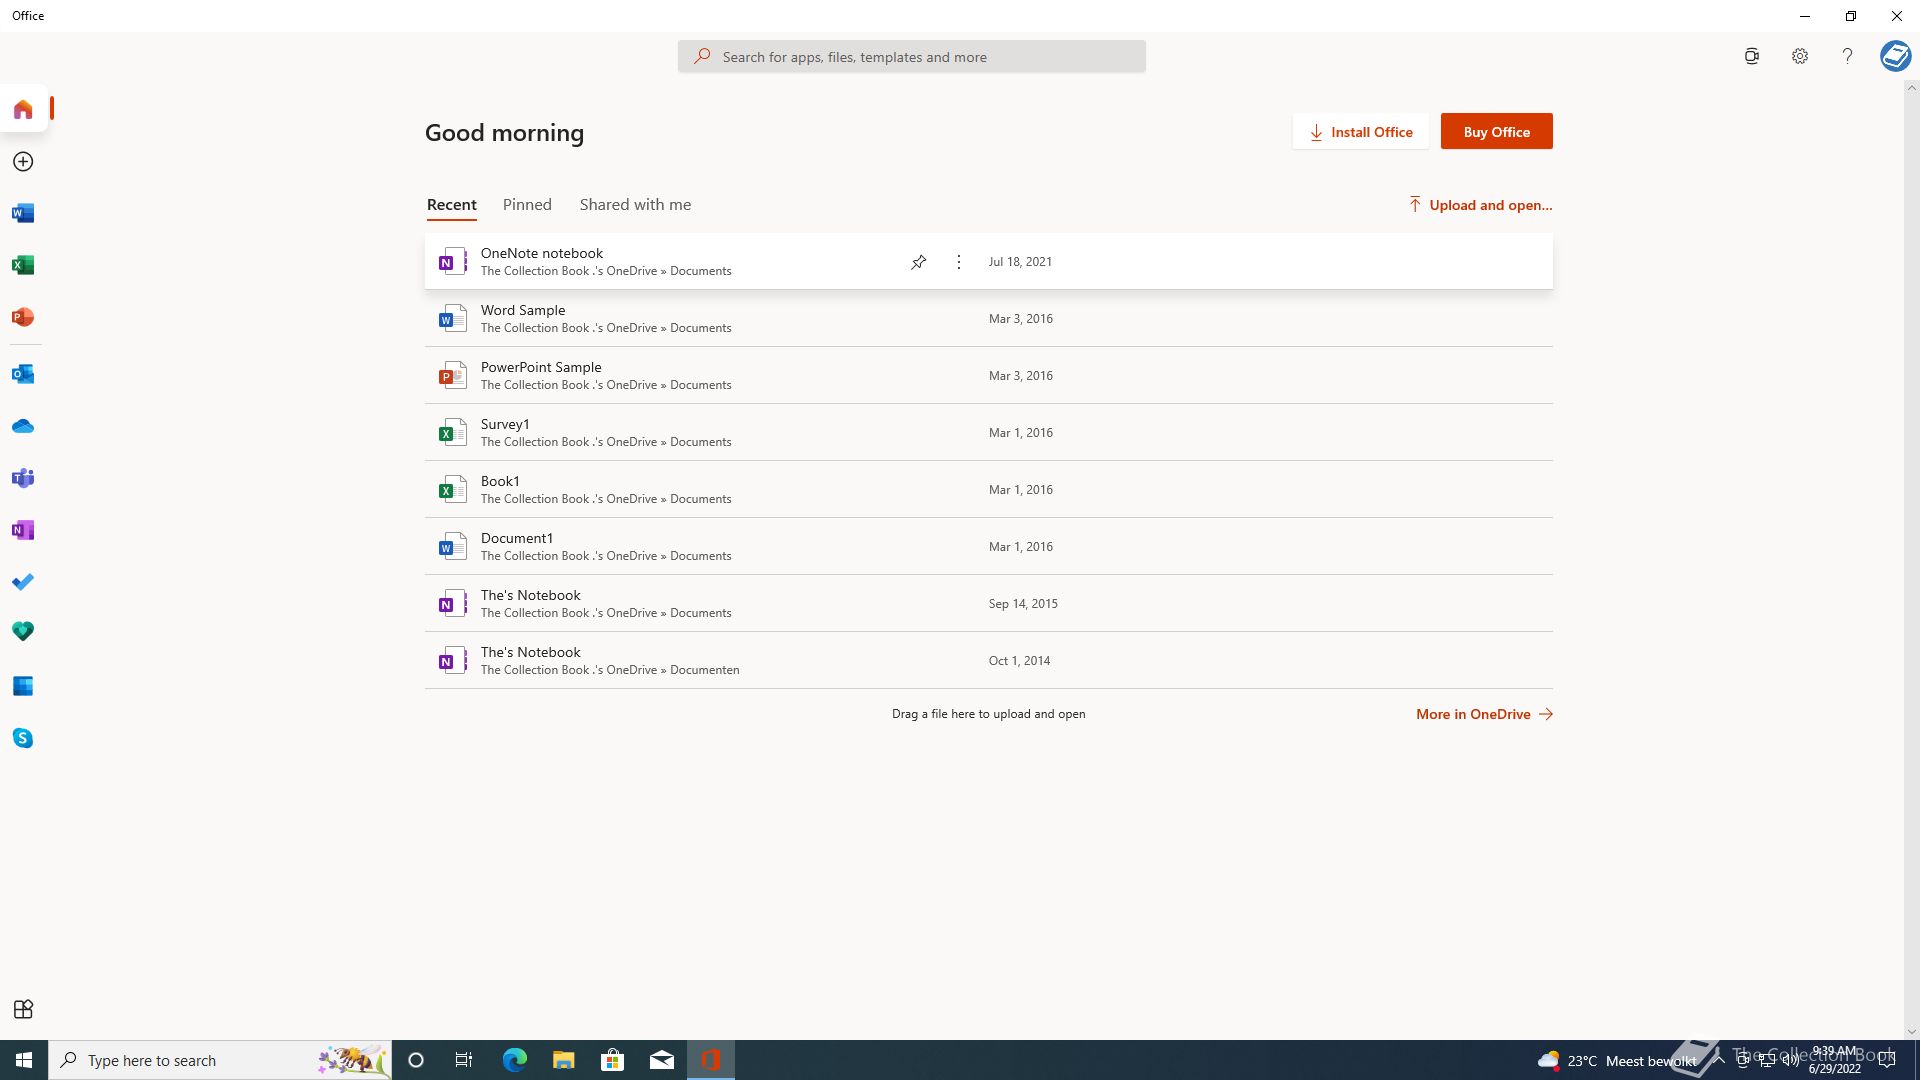Open Mail app from taskbar
The height and width of the screenshot is (1080, 1920).
661,1060
